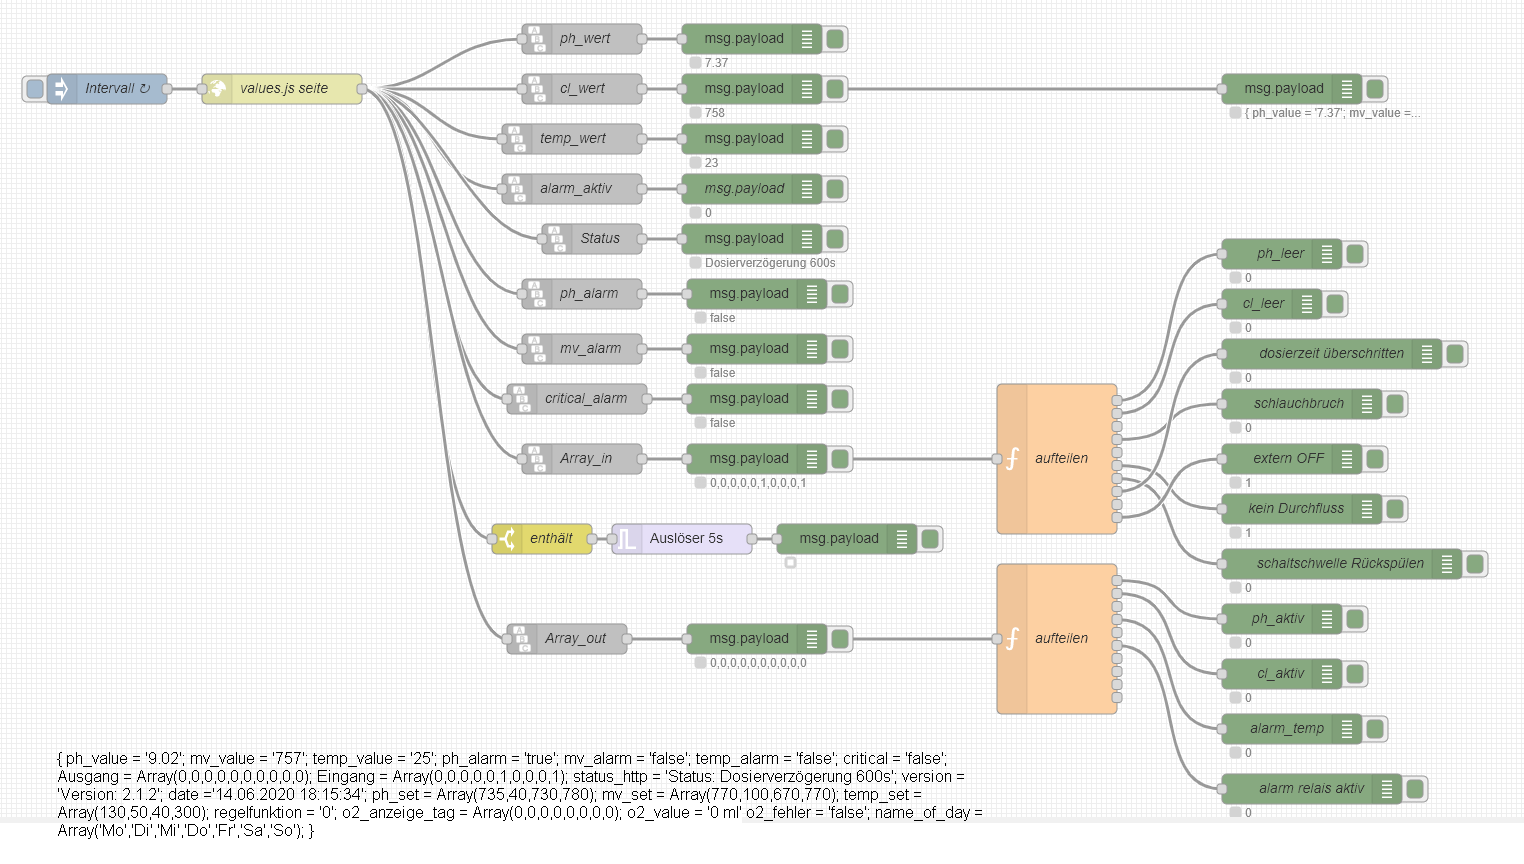Image resolution: width=1524 pixels, height=864 pixels.
Task: Click the input port of upper aufteilen
Action: [997, 459]
